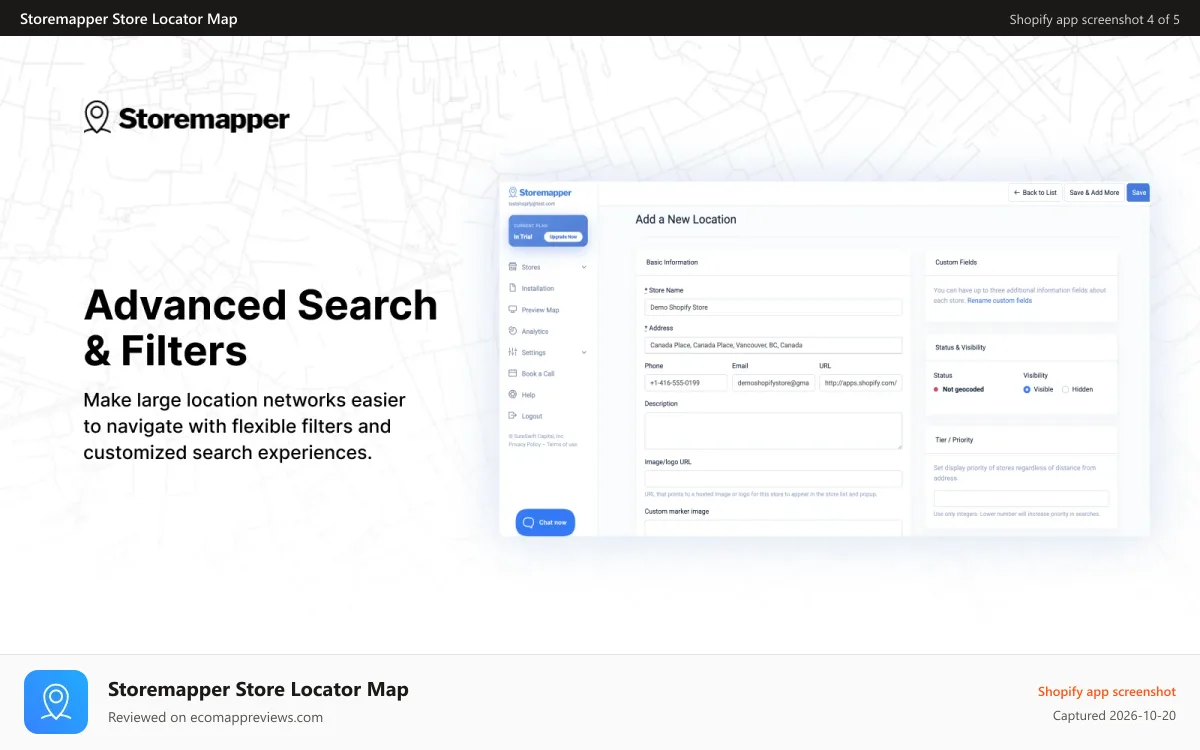Click the Preview Map monitor icon

coord(512,310)
